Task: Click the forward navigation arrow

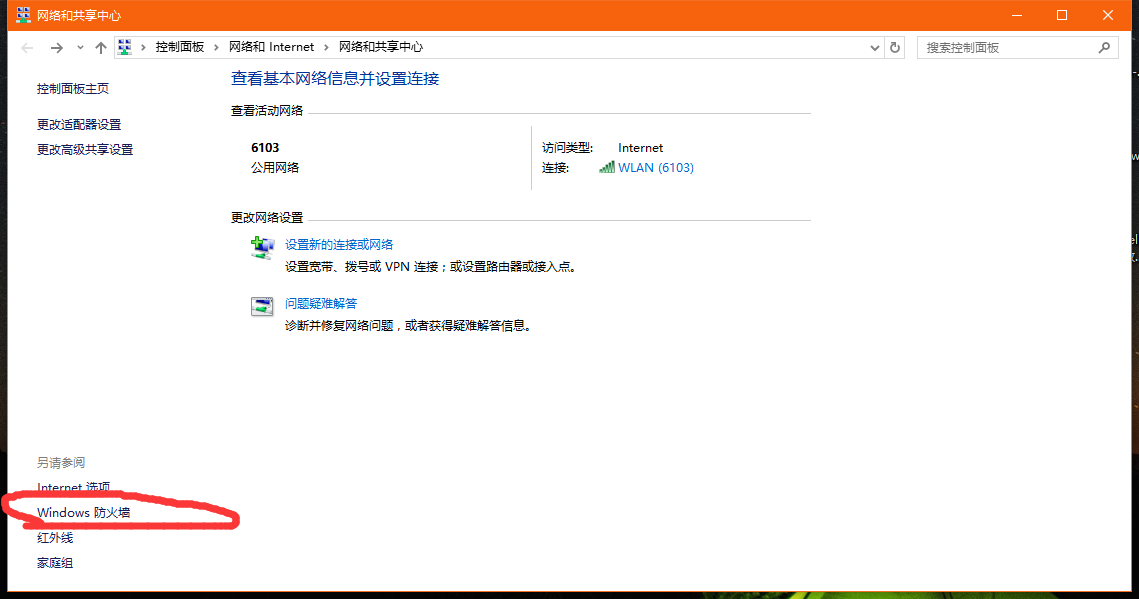Action: point(57,47)
